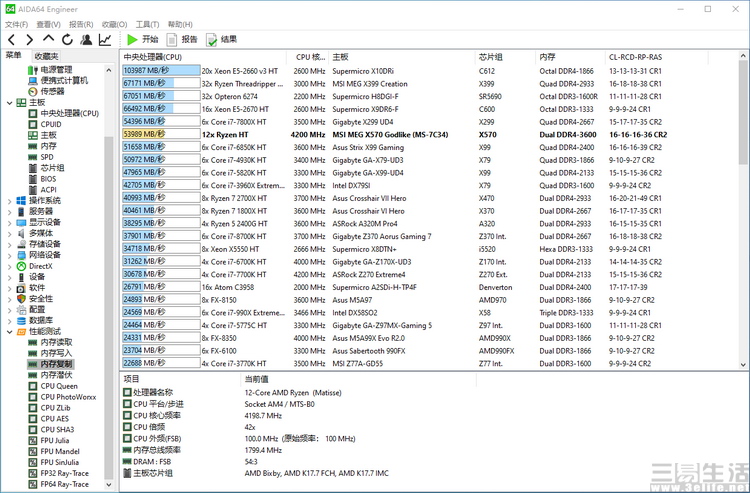Sort by the 中央处理器(CPU) column header
Viewport: 750px width, 493px height.
coord(203,57)
